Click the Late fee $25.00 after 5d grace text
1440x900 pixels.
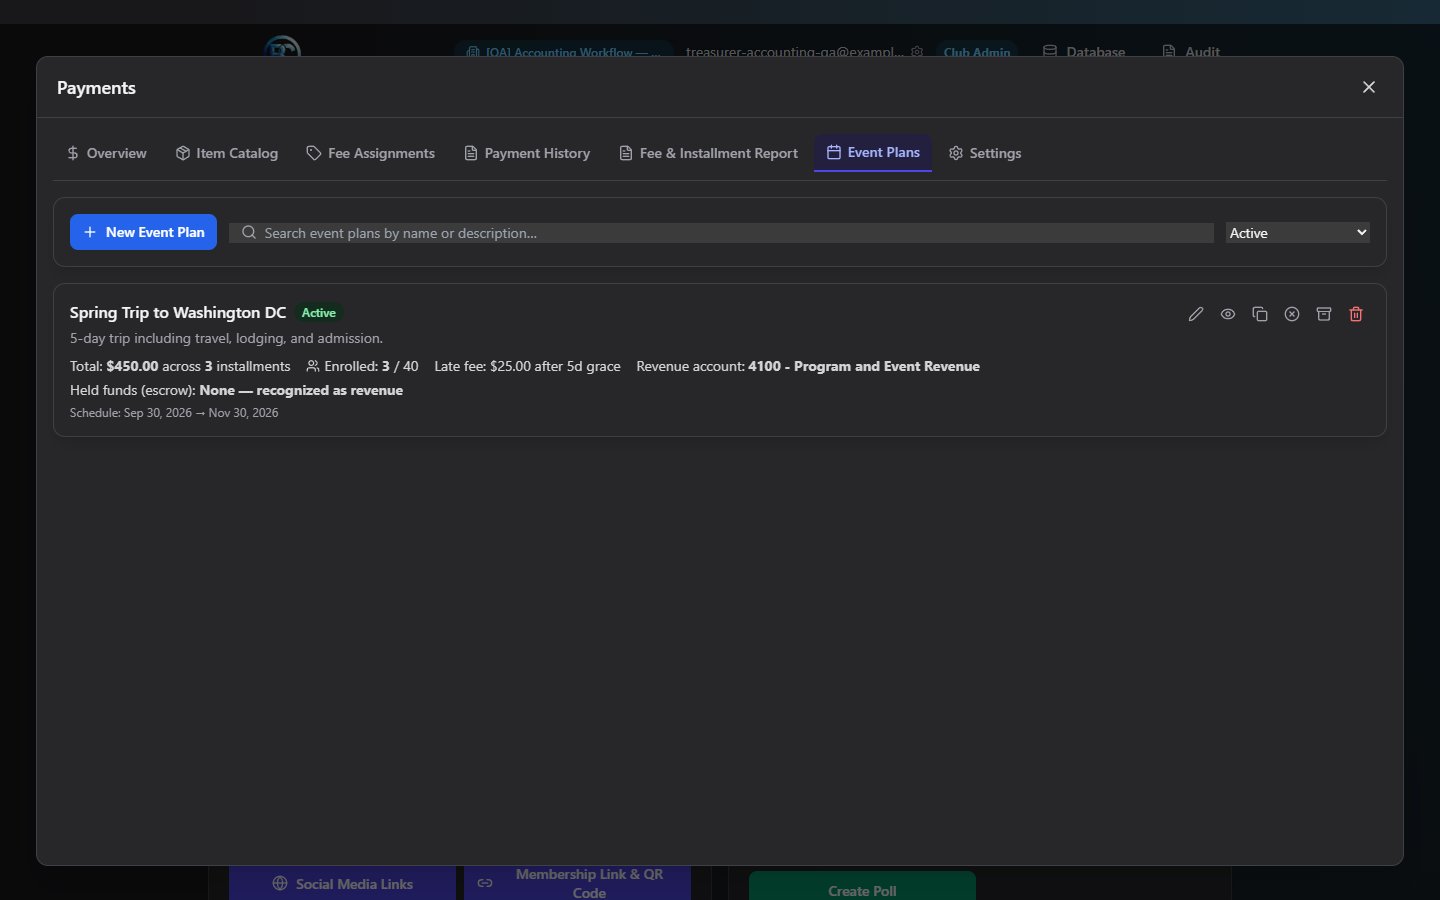coord(527,367)
